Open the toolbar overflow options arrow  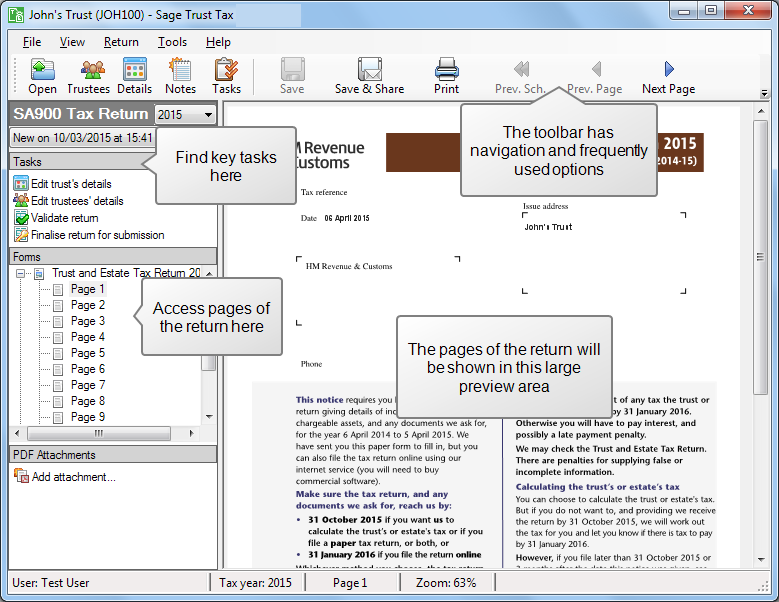765,93
